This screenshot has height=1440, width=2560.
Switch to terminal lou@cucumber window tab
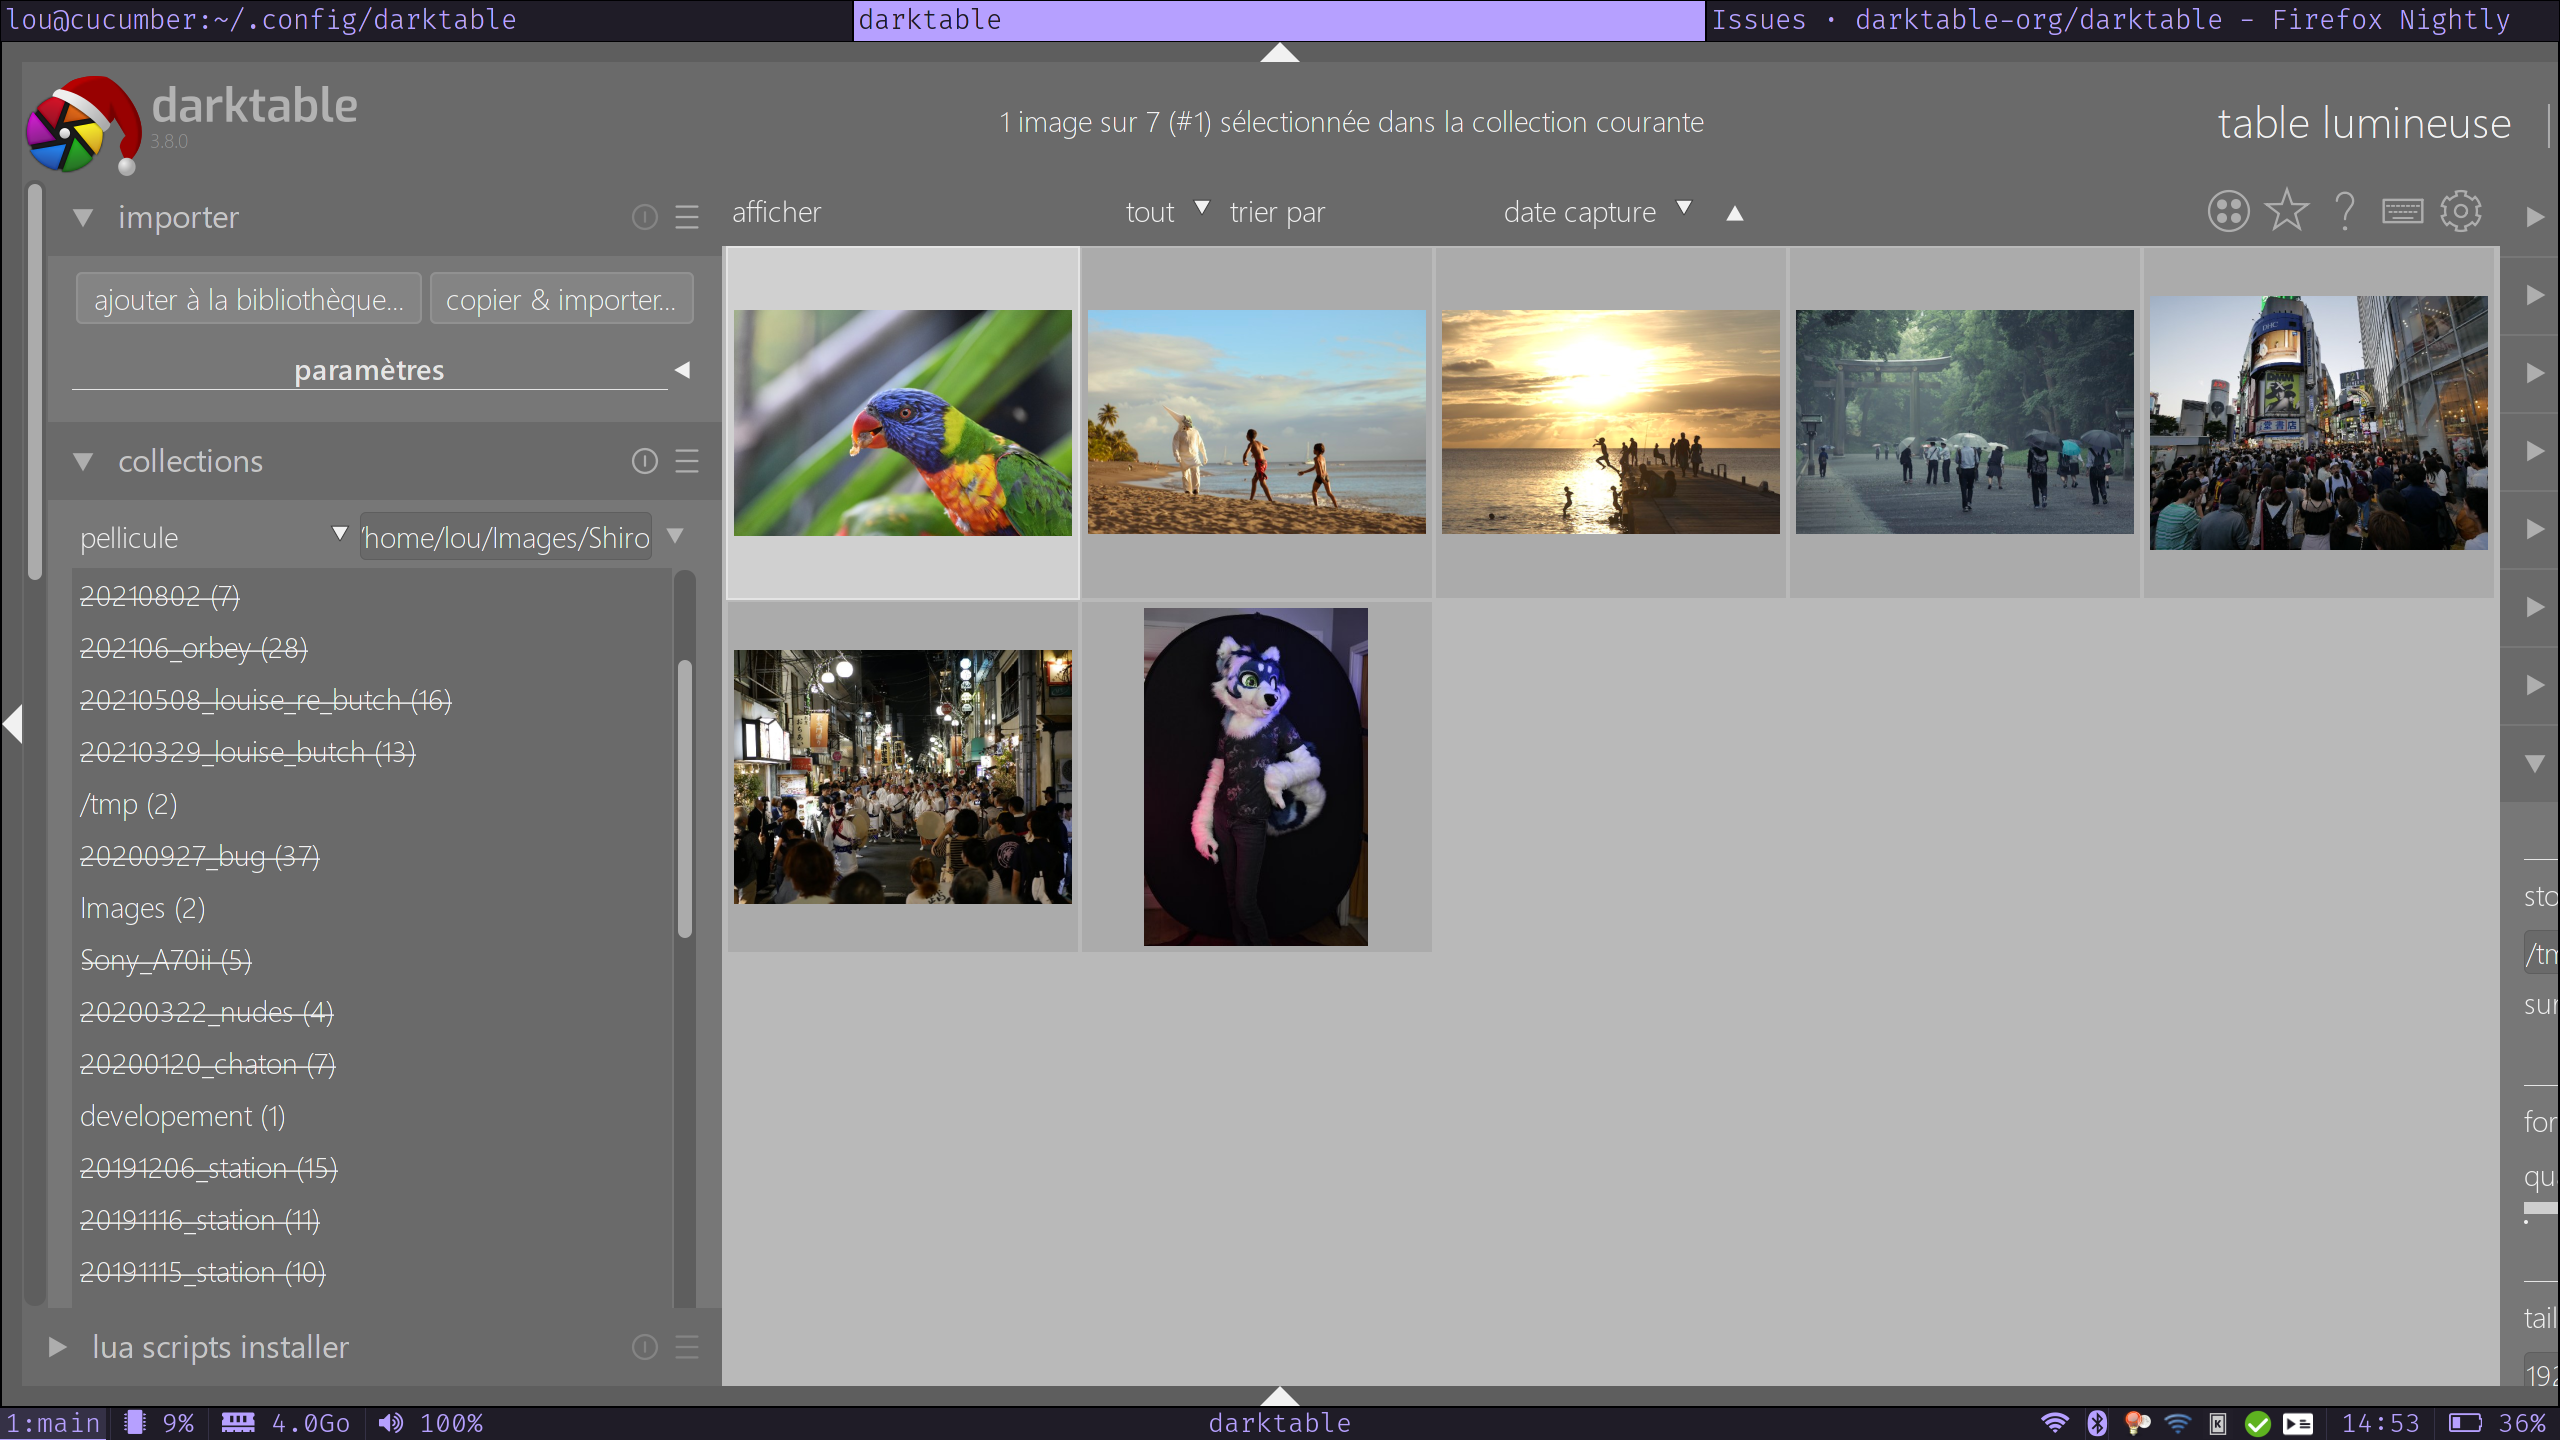[x=427, y=20]
